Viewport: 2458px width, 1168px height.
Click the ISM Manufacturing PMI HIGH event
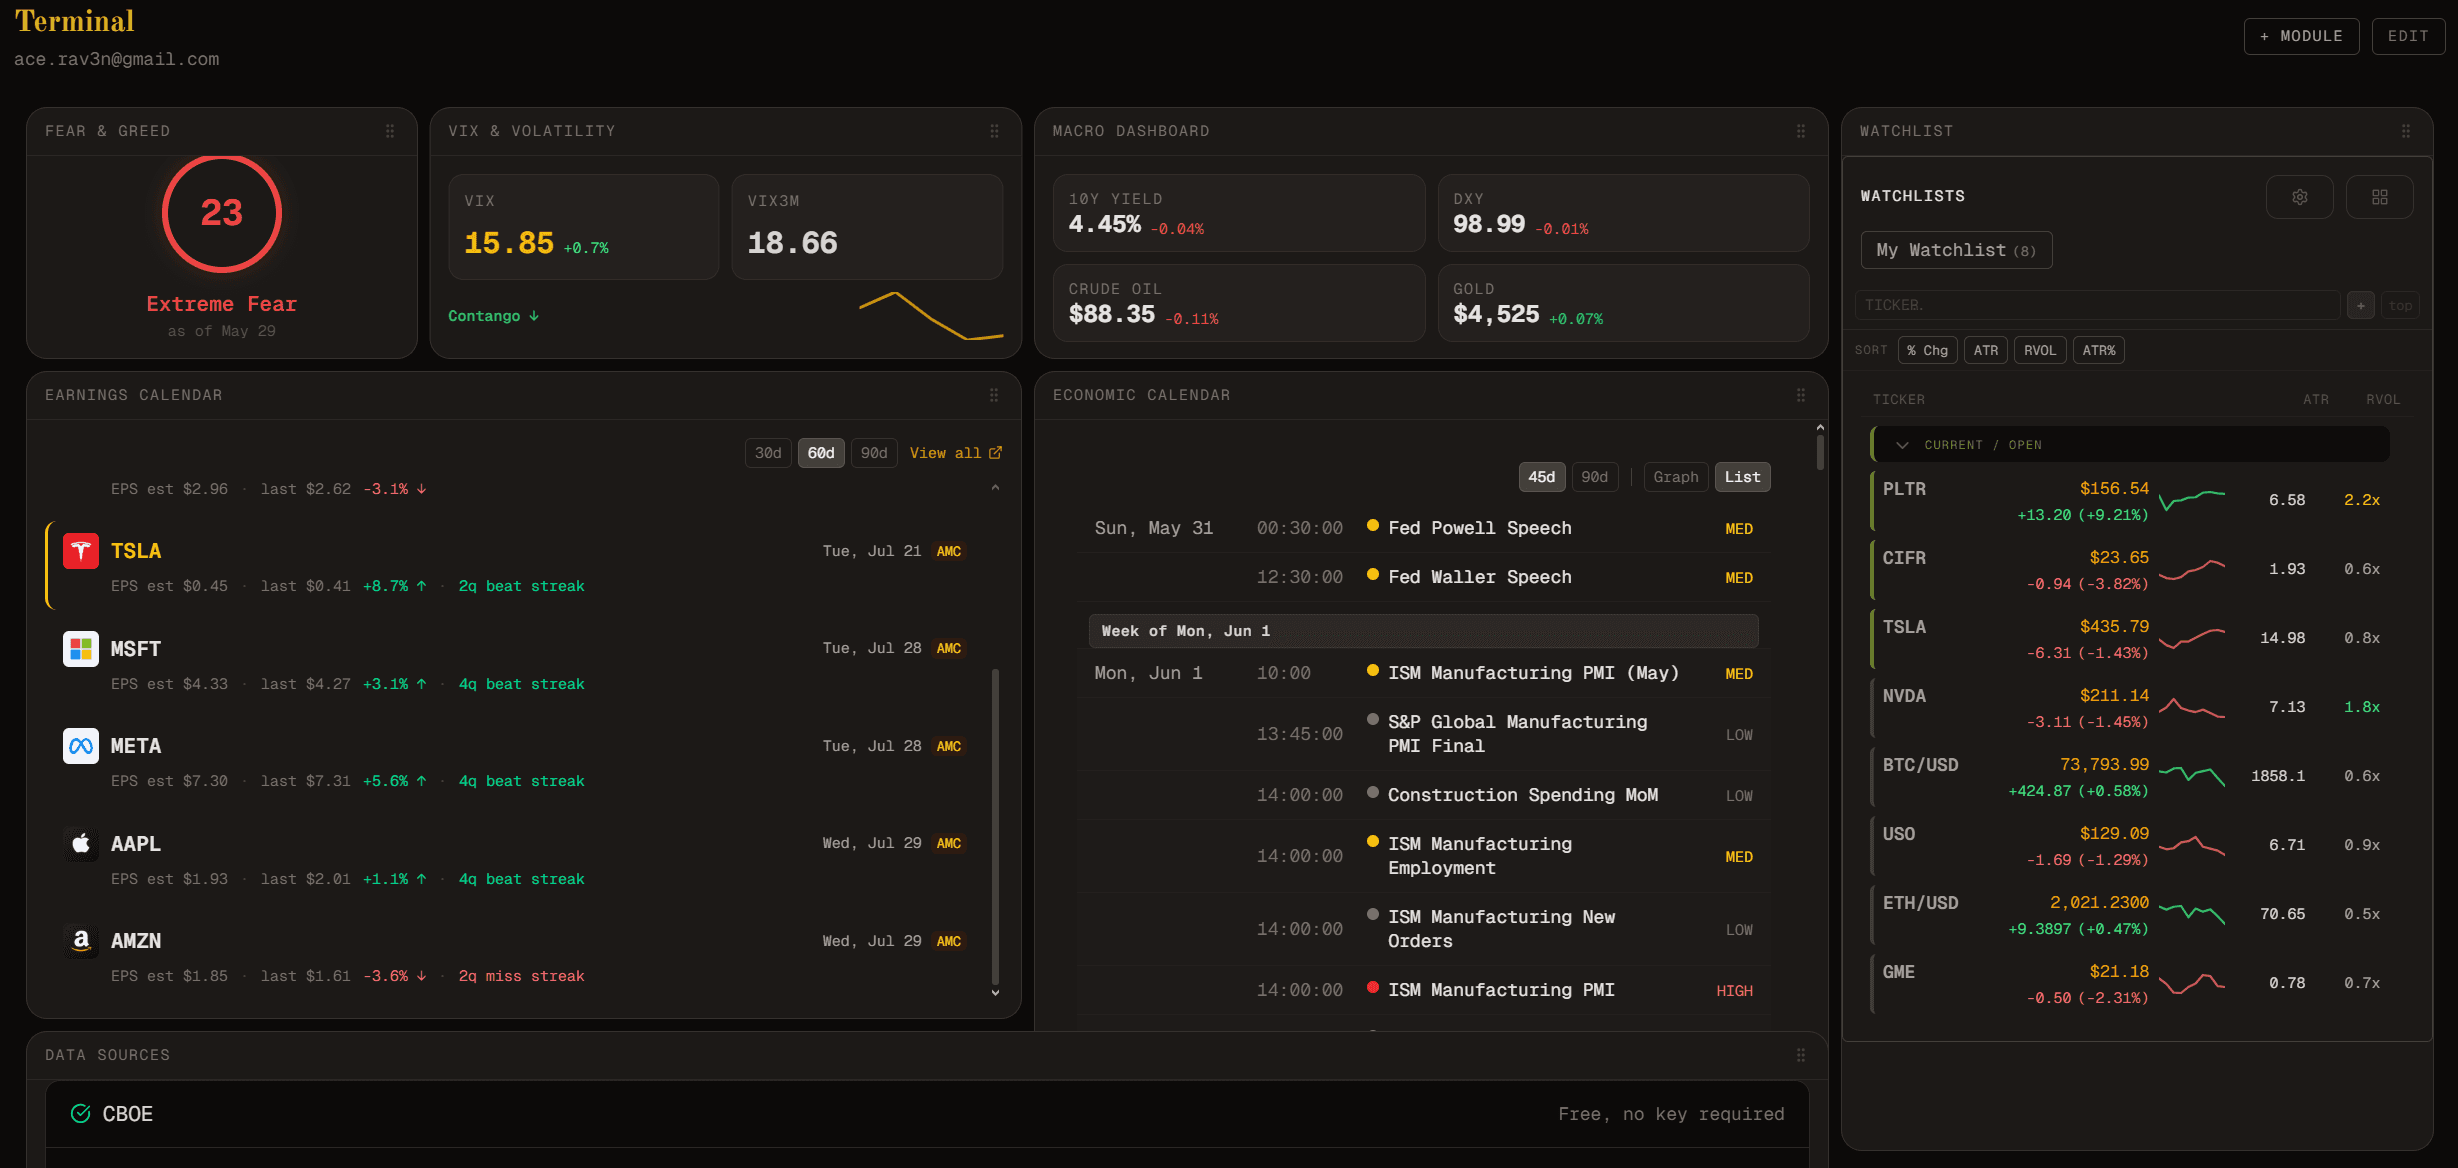coord(1423,990)
